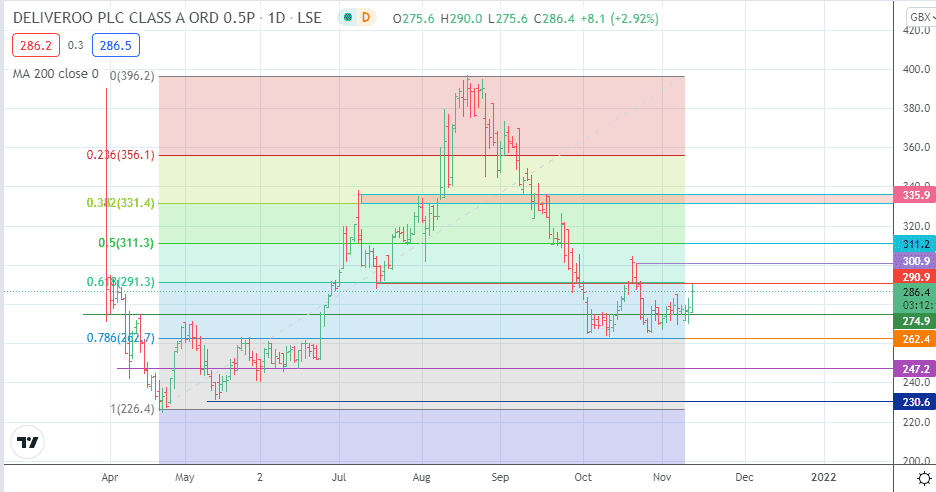Click the Fibonacci 0(396.2) level label
The height and width of the screenshot is (492, 936).
[132, 76]
